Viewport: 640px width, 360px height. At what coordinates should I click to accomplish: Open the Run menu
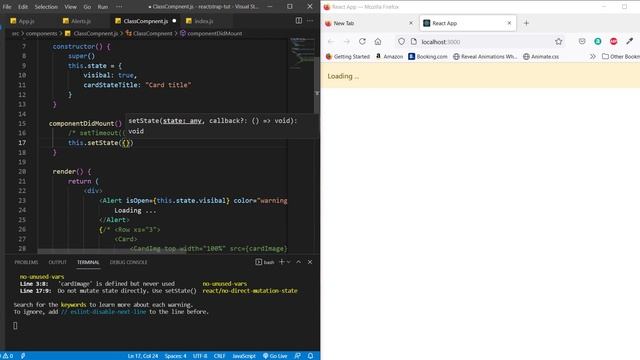click(x=103, y=7)
